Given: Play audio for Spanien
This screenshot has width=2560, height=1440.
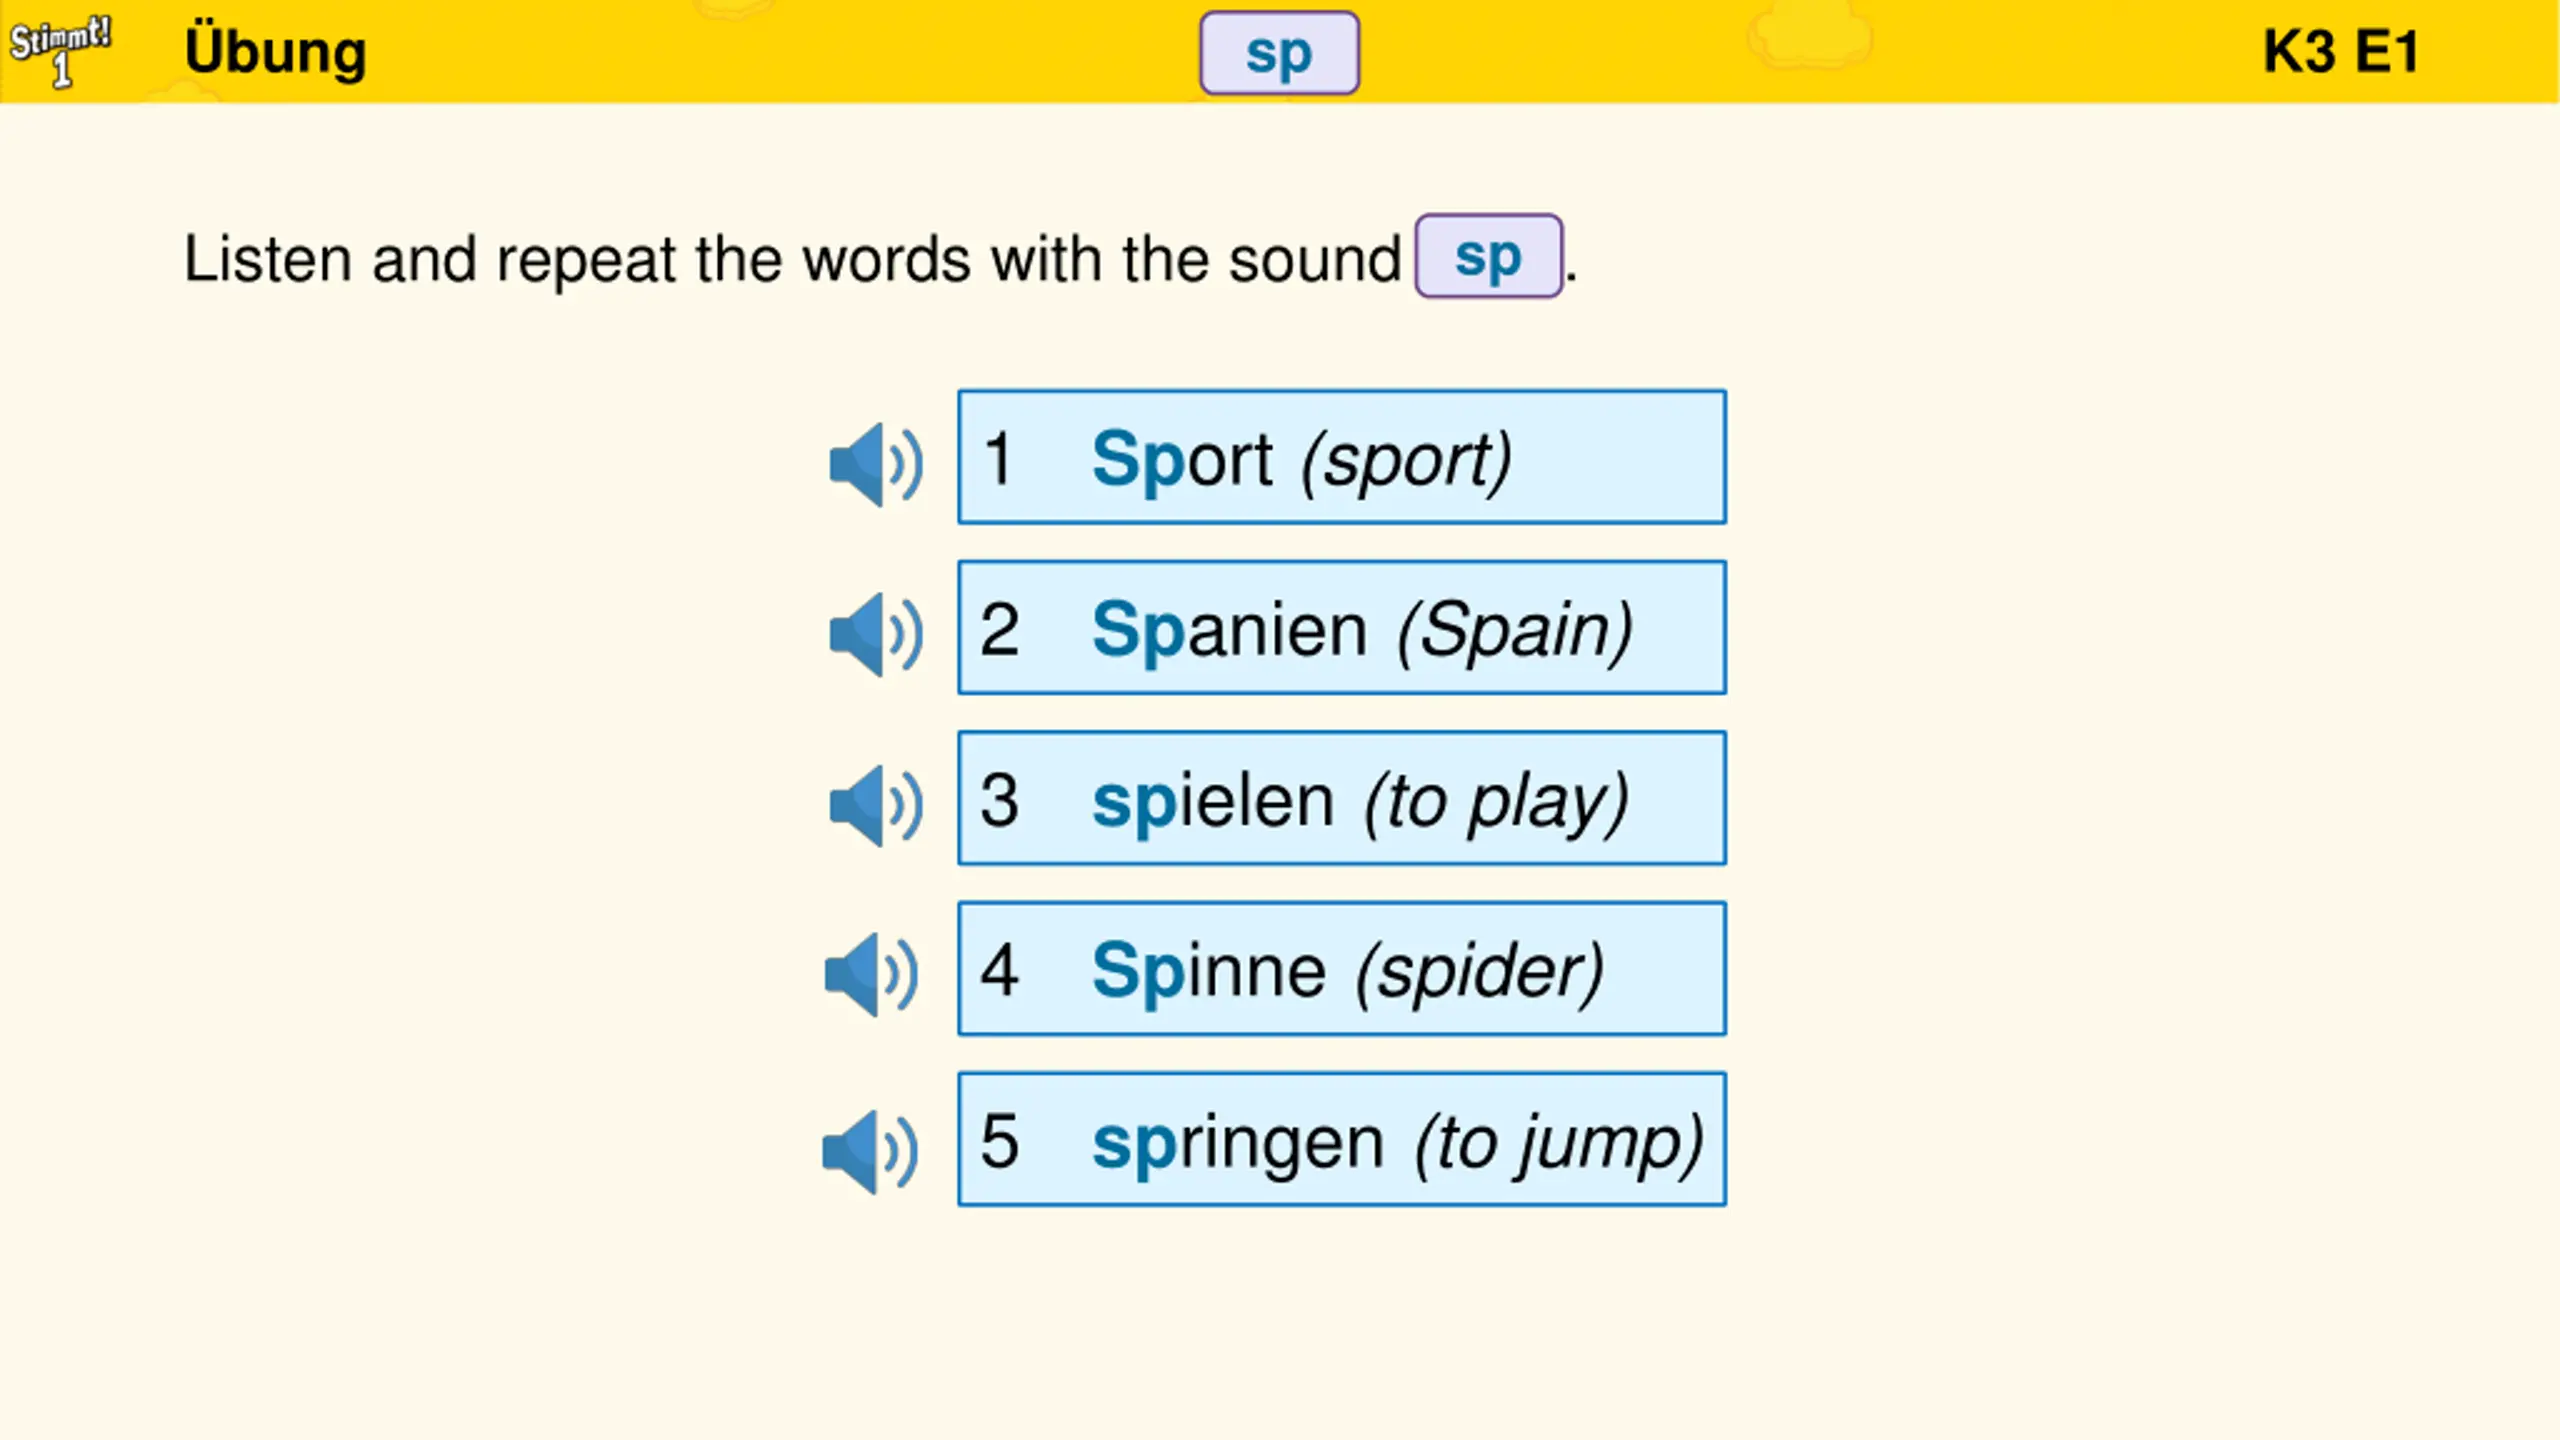Looking at the screenshot, I should 875,635.
